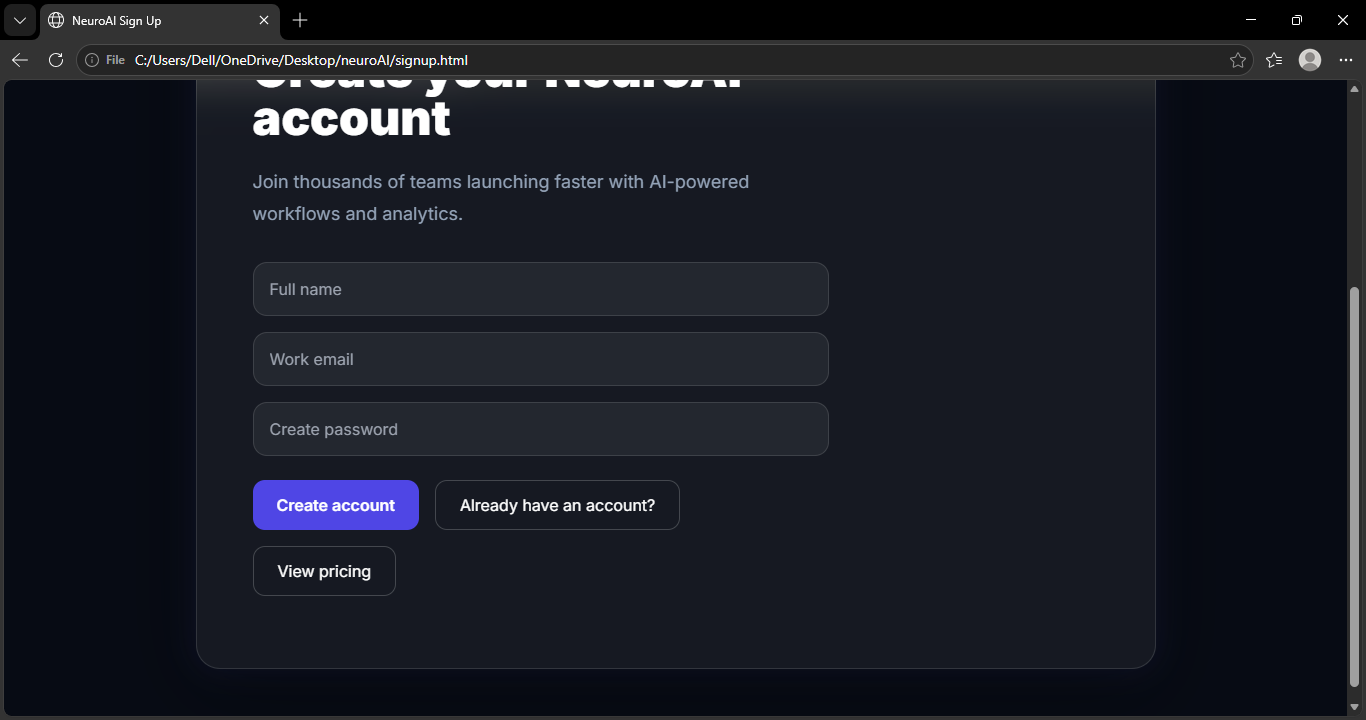Viewport: 1366px width, 720px height.
Task: Open a new tab with the plus icon
Action: click(x=300, y=20)
